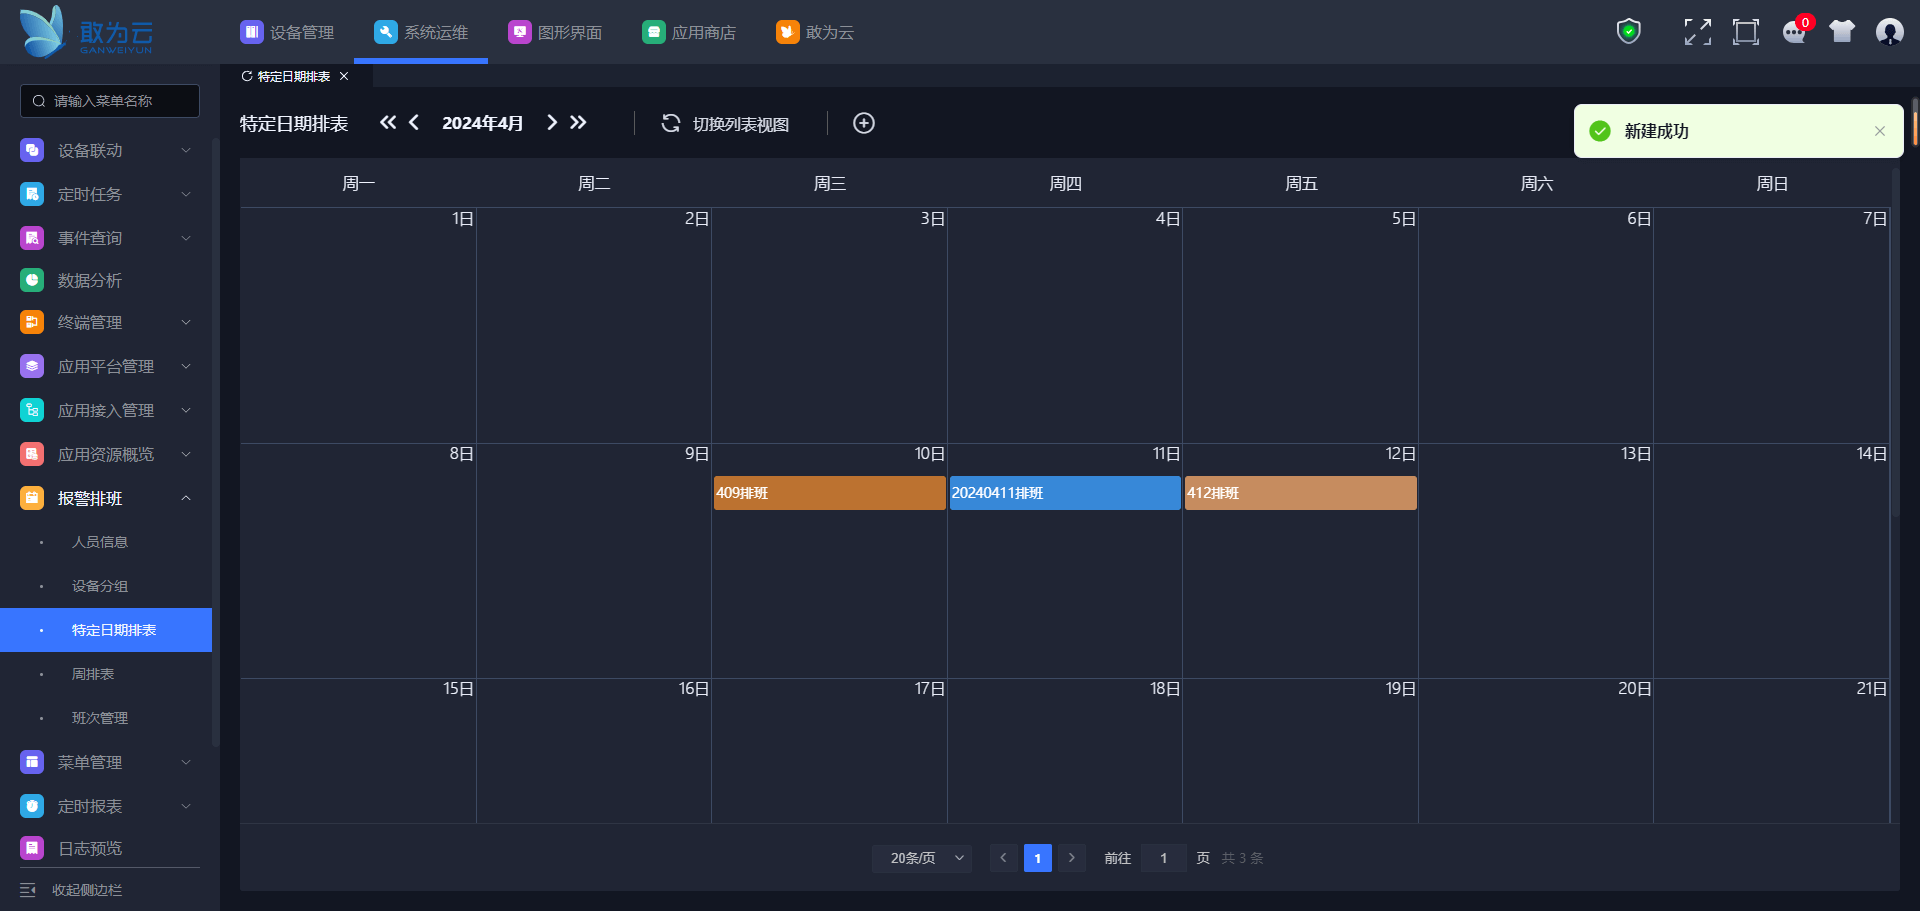Screen dimensions: 1920x911
Task: Enter fullscreen with the expand arrows icon
Action: [x=1697, y=32]
